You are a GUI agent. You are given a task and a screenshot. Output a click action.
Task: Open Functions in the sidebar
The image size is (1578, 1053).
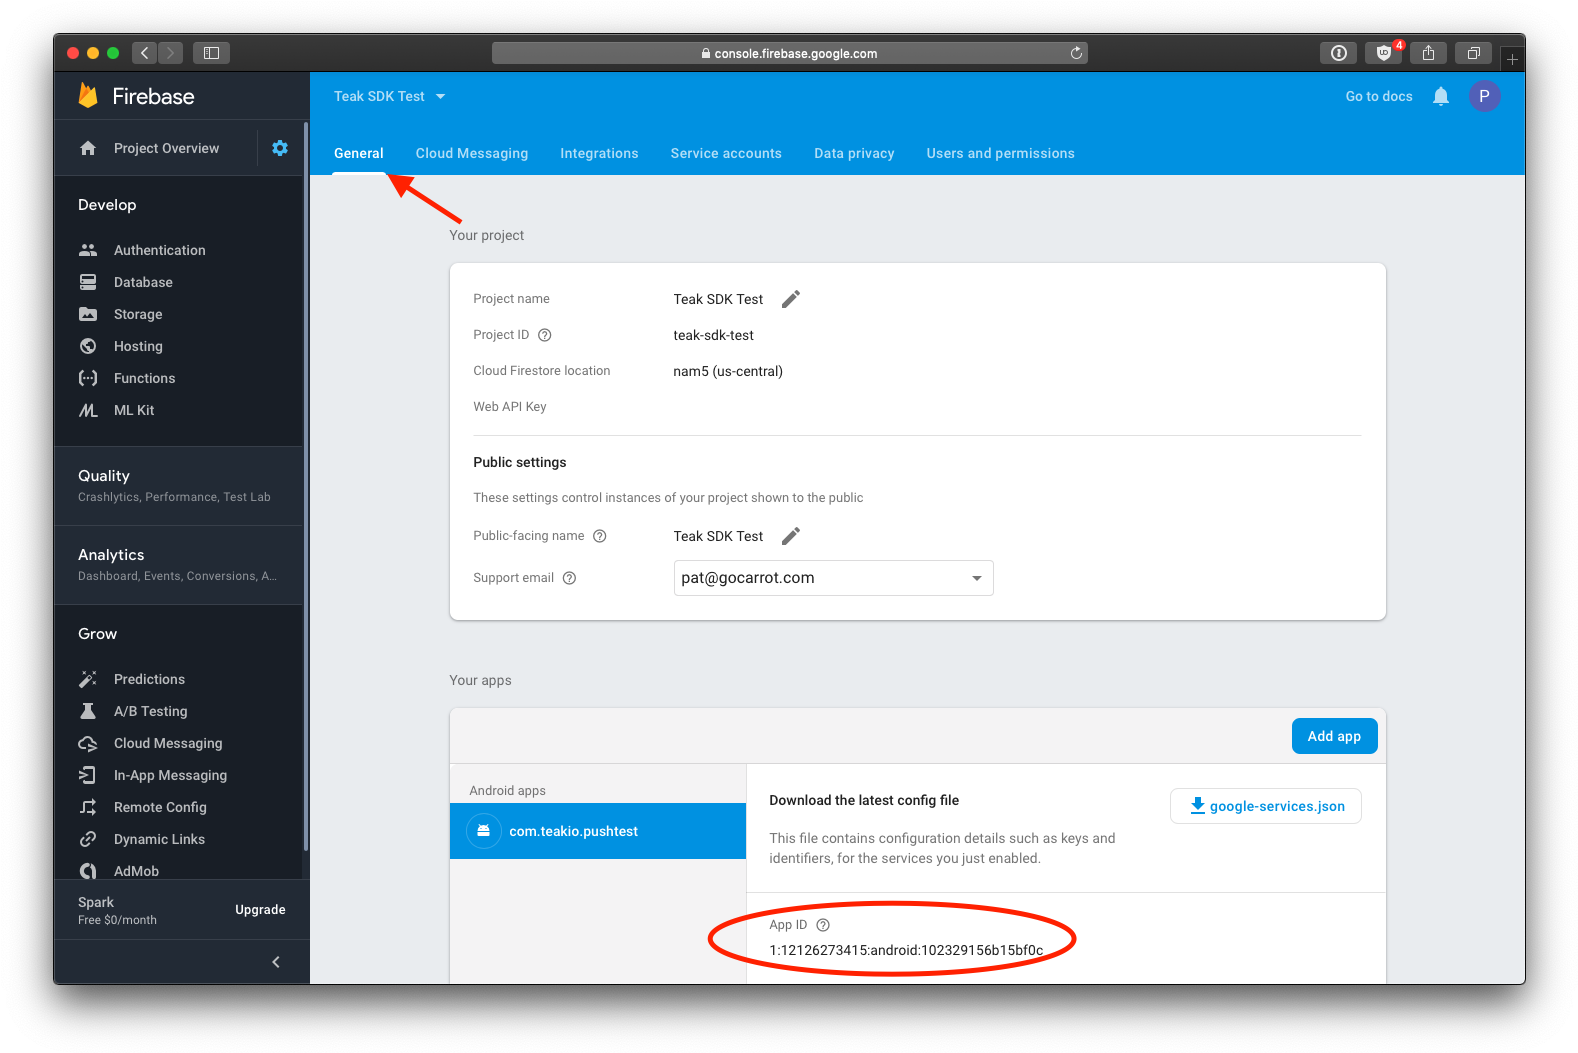[144, 378]
